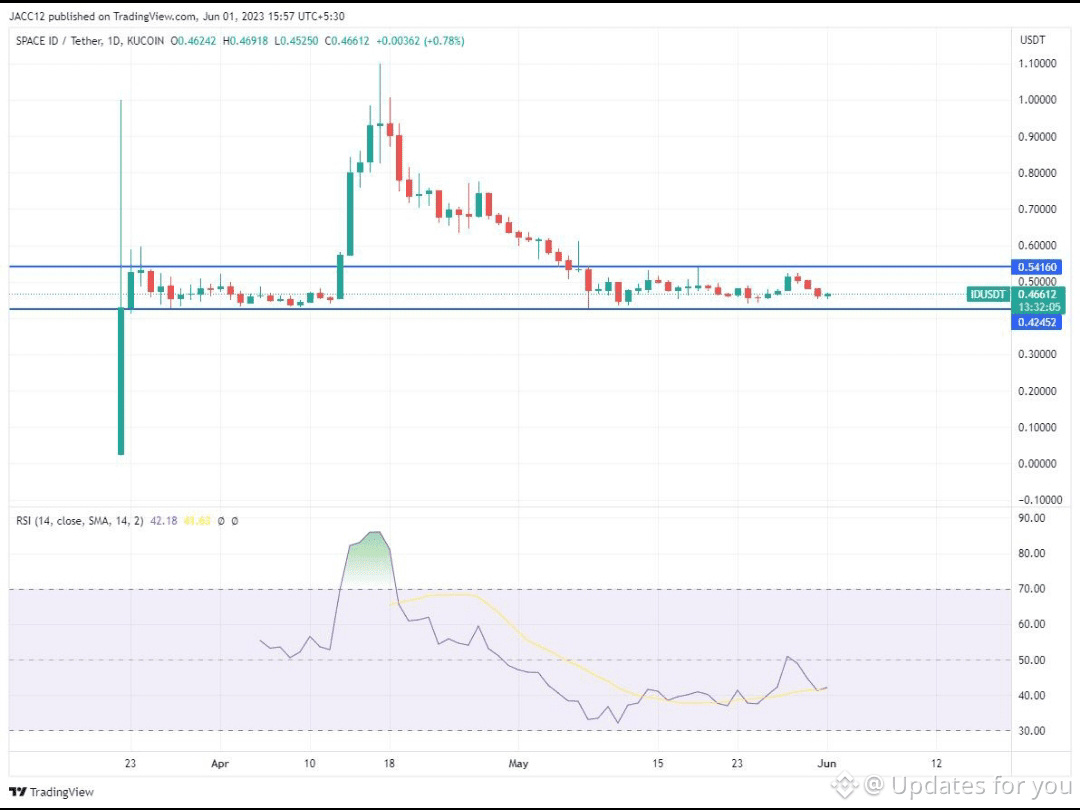Screen dimensions: 1080x810
Task: Open the RSI (14, close, SMA, 14, 2) legend
Action: [79, 521]
